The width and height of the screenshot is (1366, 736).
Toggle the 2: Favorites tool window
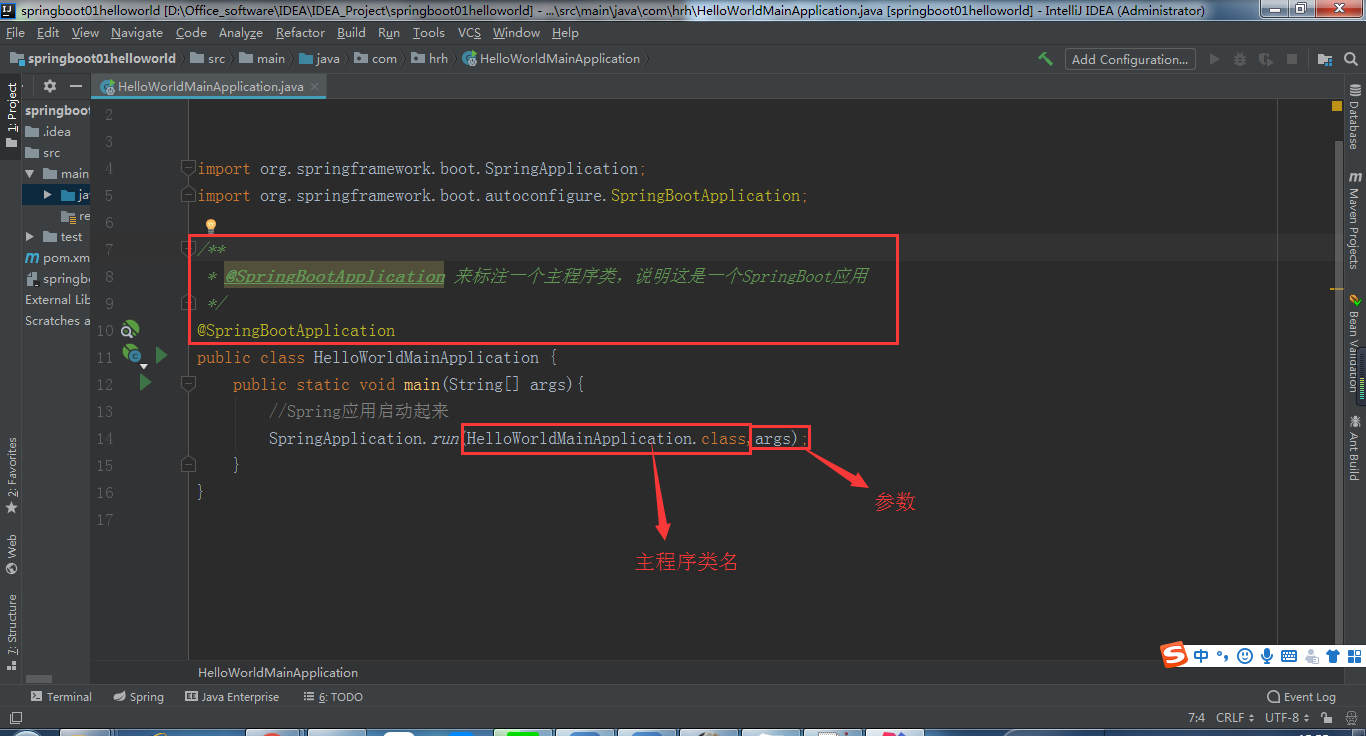point(12,475)
